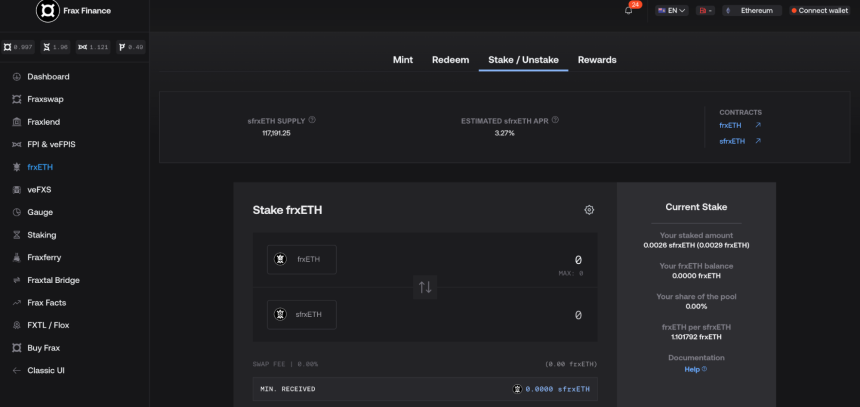Viewport: 860px width, 407px height.
Task: Open the EN language dropdown
Action: (672, 10)
